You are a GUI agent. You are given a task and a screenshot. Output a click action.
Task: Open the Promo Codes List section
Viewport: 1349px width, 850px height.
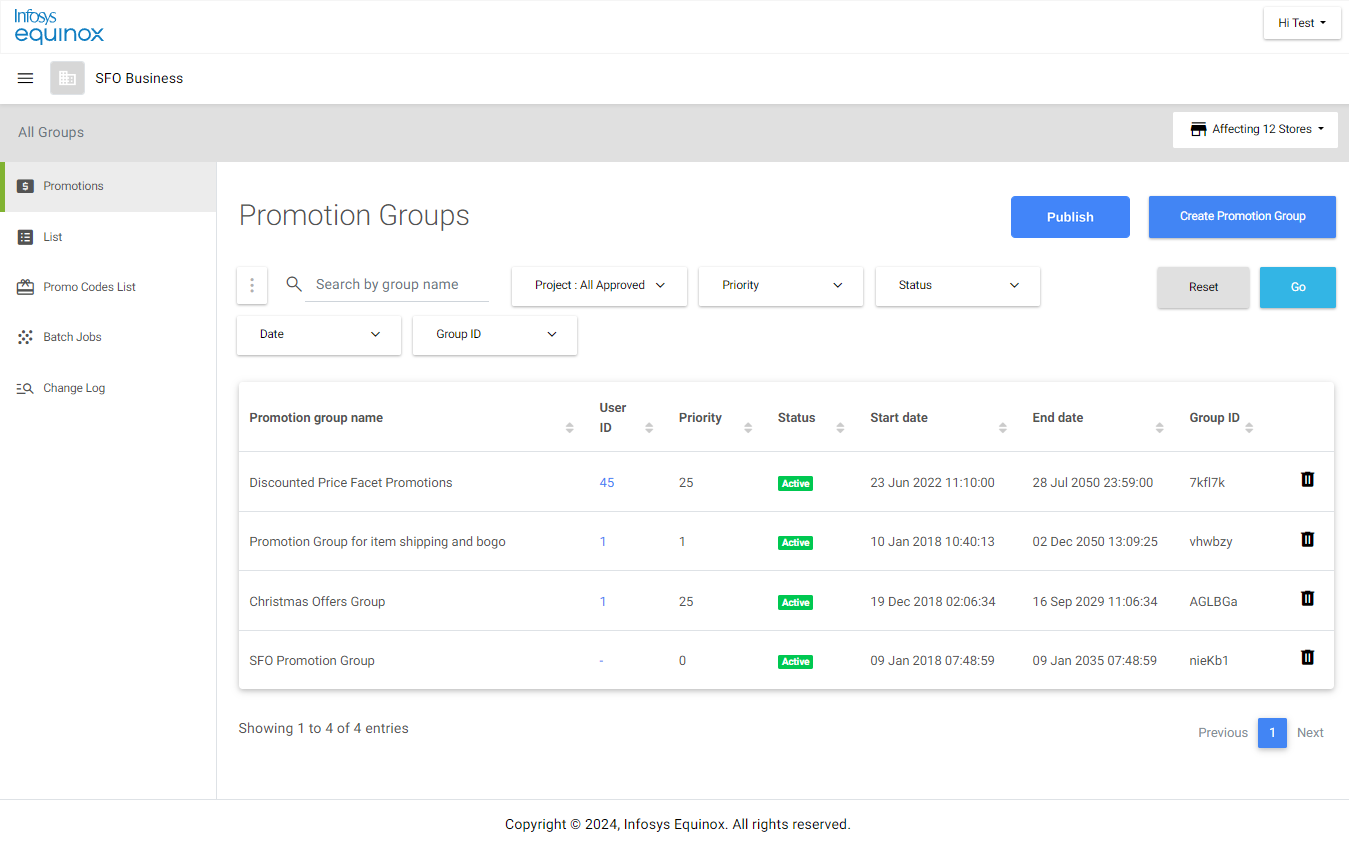click(89, 287)
